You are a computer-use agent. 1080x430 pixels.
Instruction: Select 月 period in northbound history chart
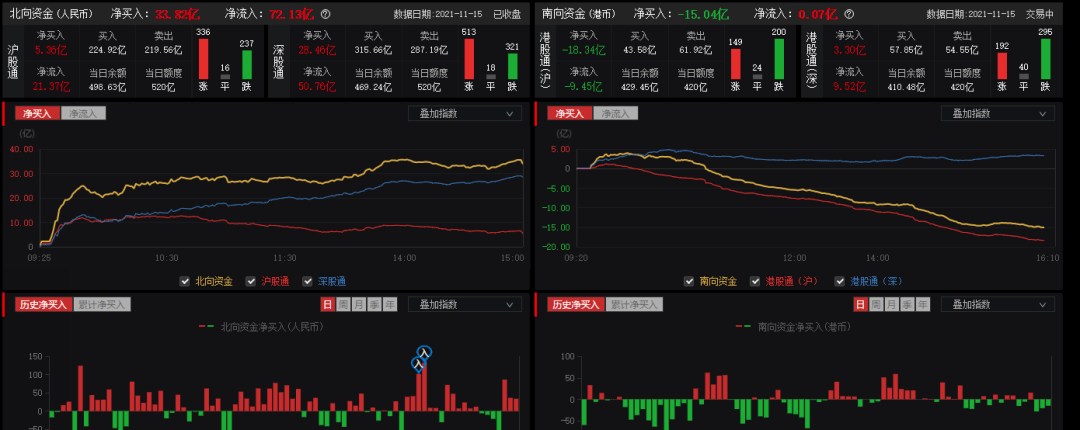[x=359, y=305]
